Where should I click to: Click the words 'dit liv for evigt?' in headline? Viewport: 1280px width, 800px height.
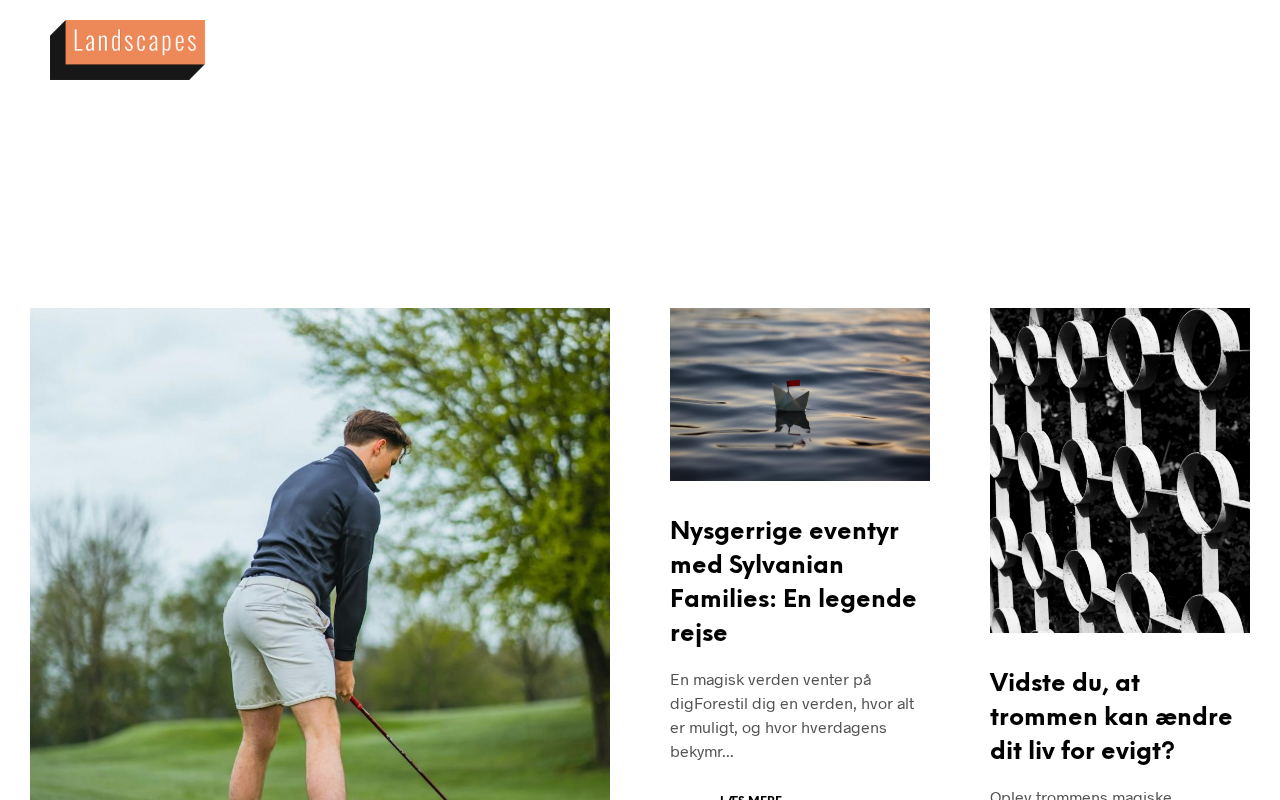click(1082, 751)
